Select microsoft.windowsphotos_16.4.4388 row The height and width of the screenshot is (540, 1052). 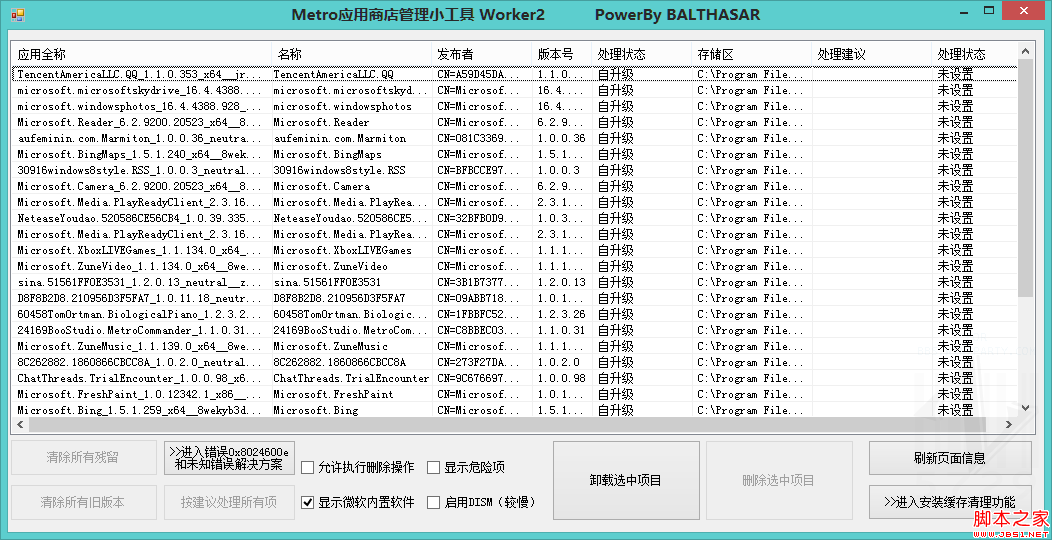point(514,106)
